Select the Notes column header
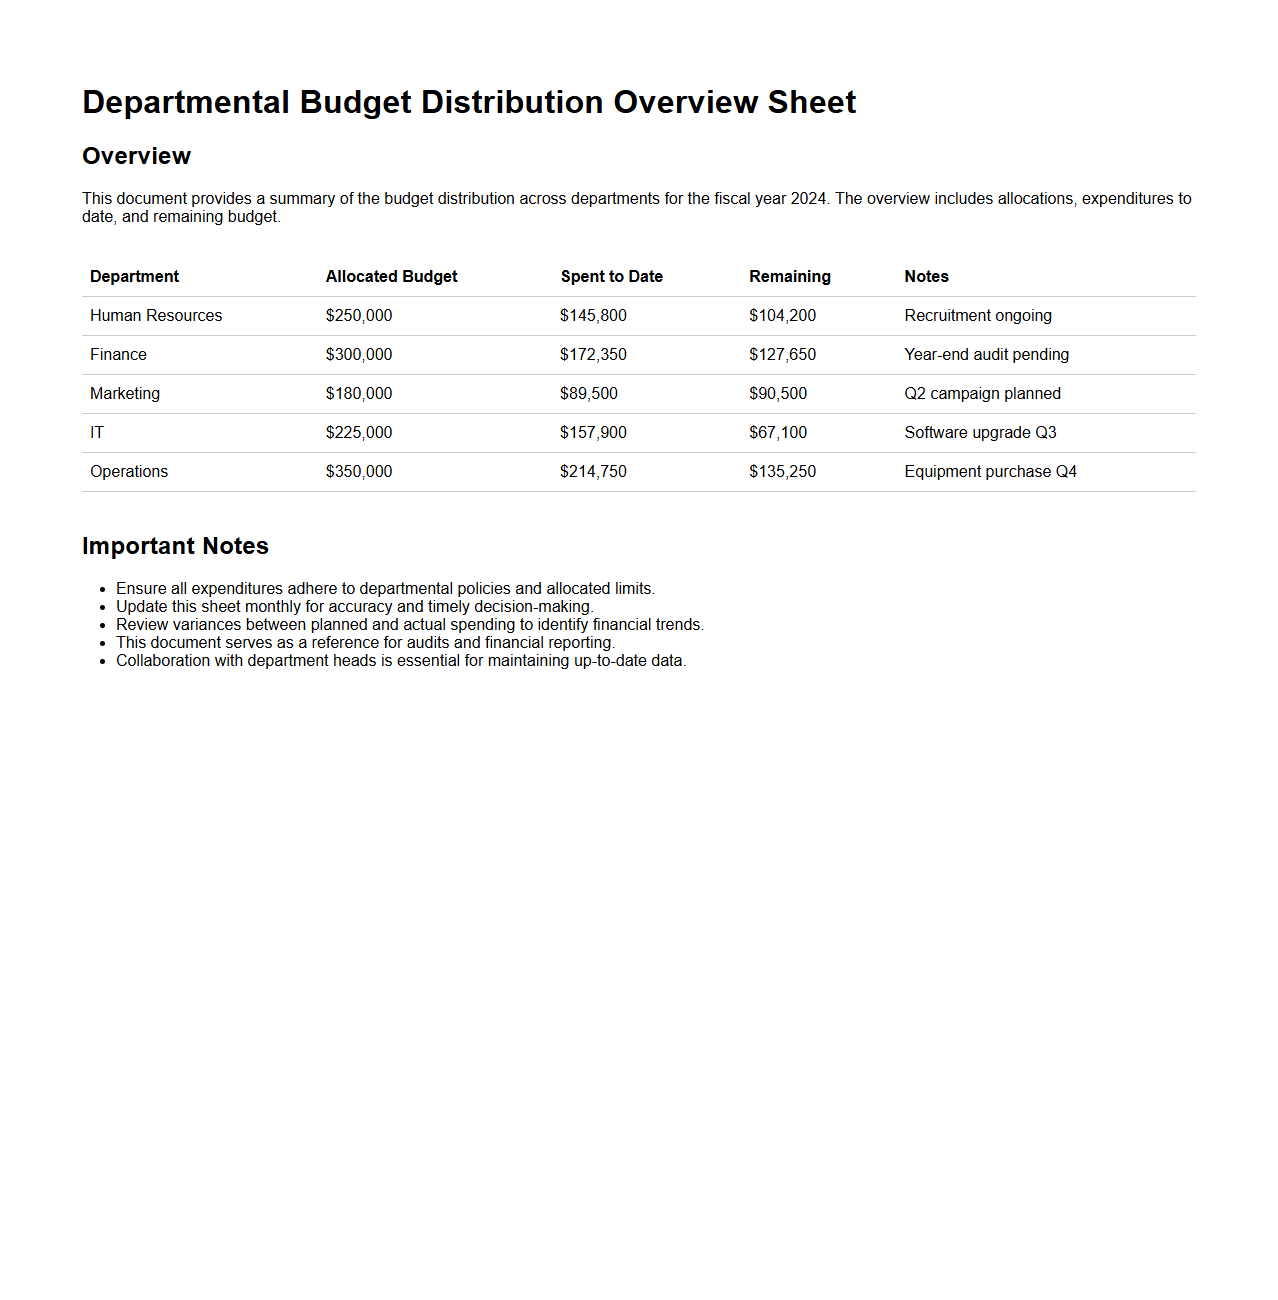The width and height of the screenshot is (1278, 1300). (926, 277)
